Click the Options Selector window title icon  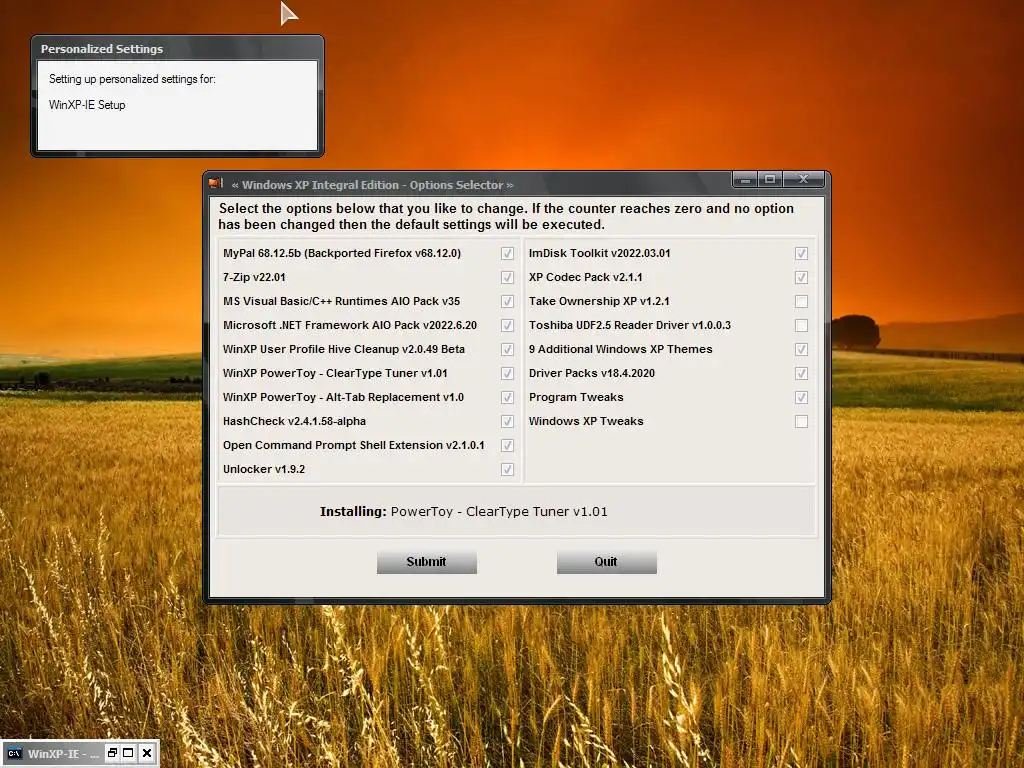(216, 184)
